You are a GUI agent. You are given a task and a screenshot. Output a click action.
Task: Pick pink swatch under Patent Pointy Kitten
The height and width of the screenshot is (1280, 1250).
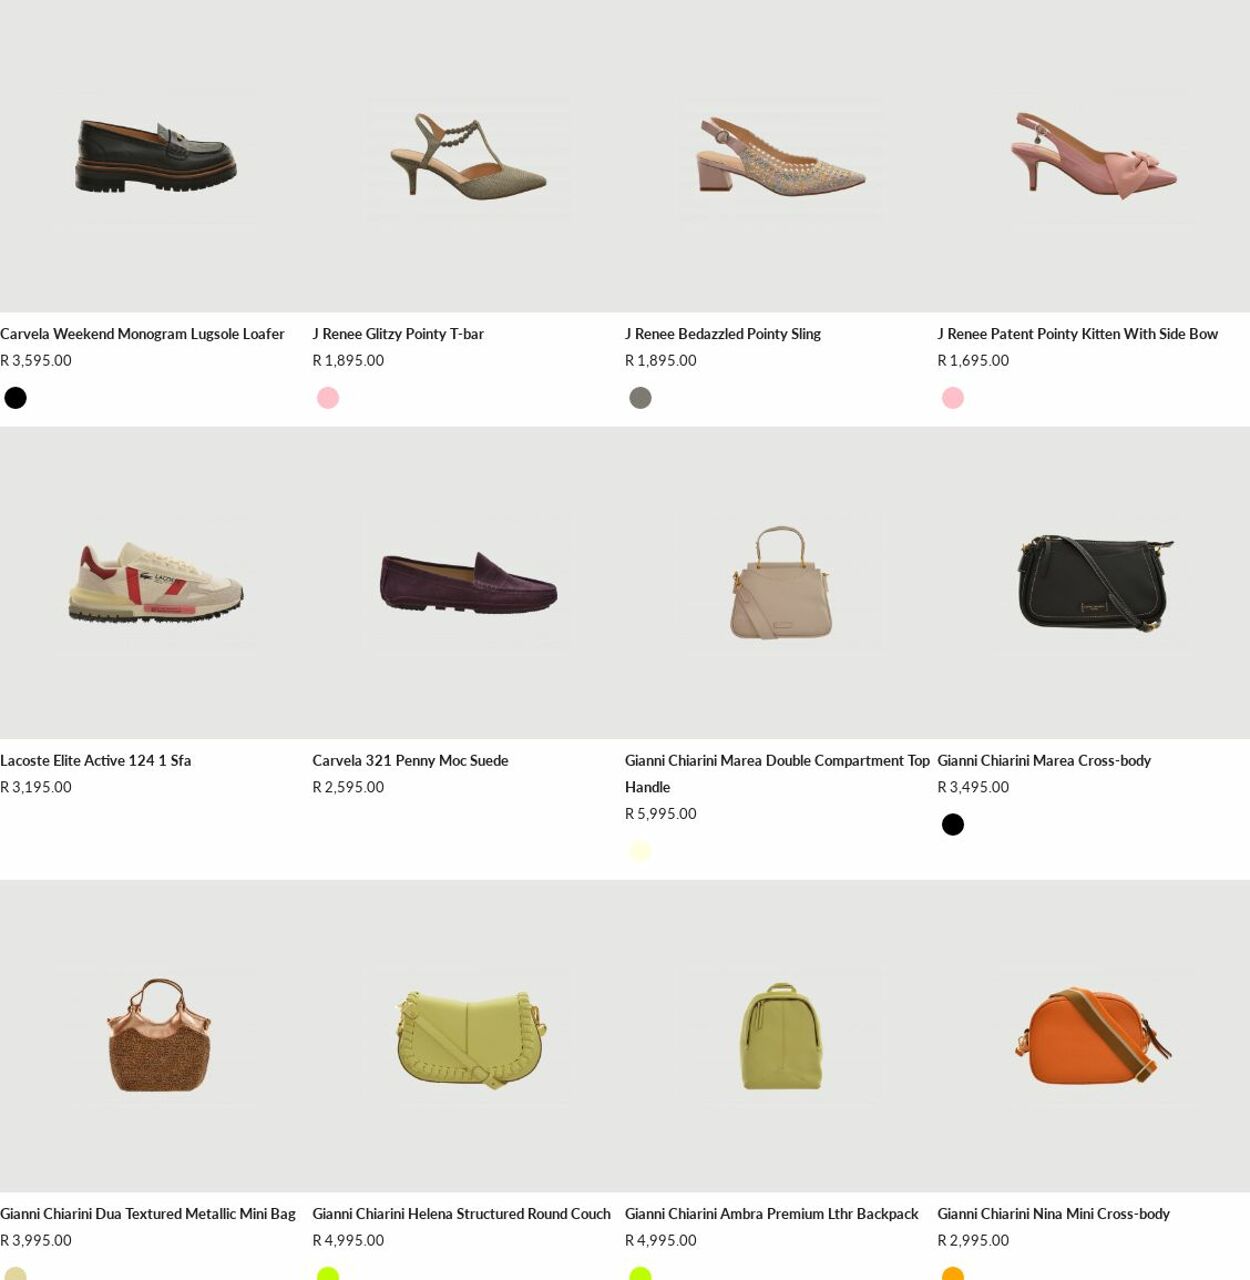pos(953,398)
